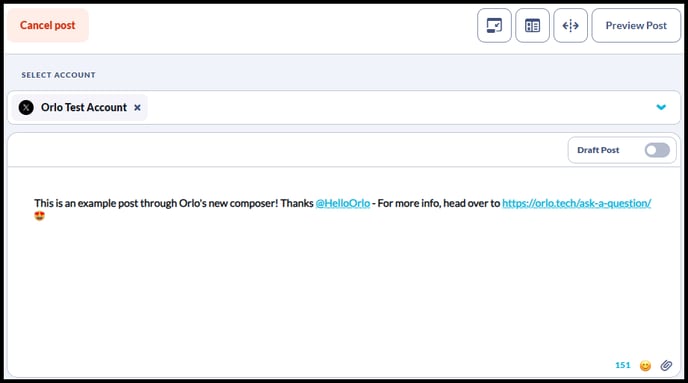The height and width of the screenshot is (383, 688).
Task: Toggle the Draft Post switch
Action: [657, 150]
